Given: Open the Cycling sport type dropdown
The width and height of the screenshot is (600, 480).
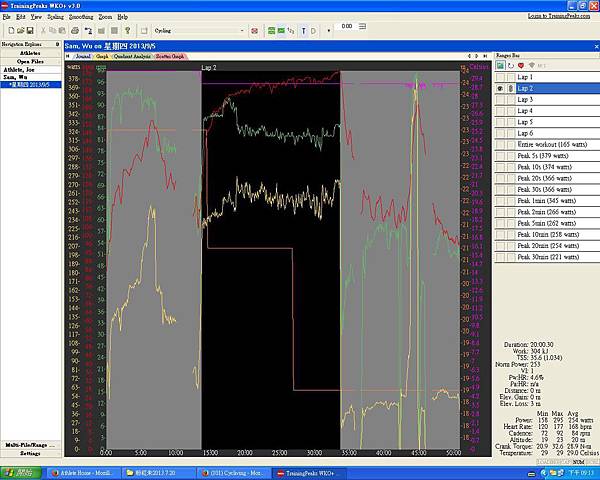Looking at the screenshot, I should click(x=242, y=31).
